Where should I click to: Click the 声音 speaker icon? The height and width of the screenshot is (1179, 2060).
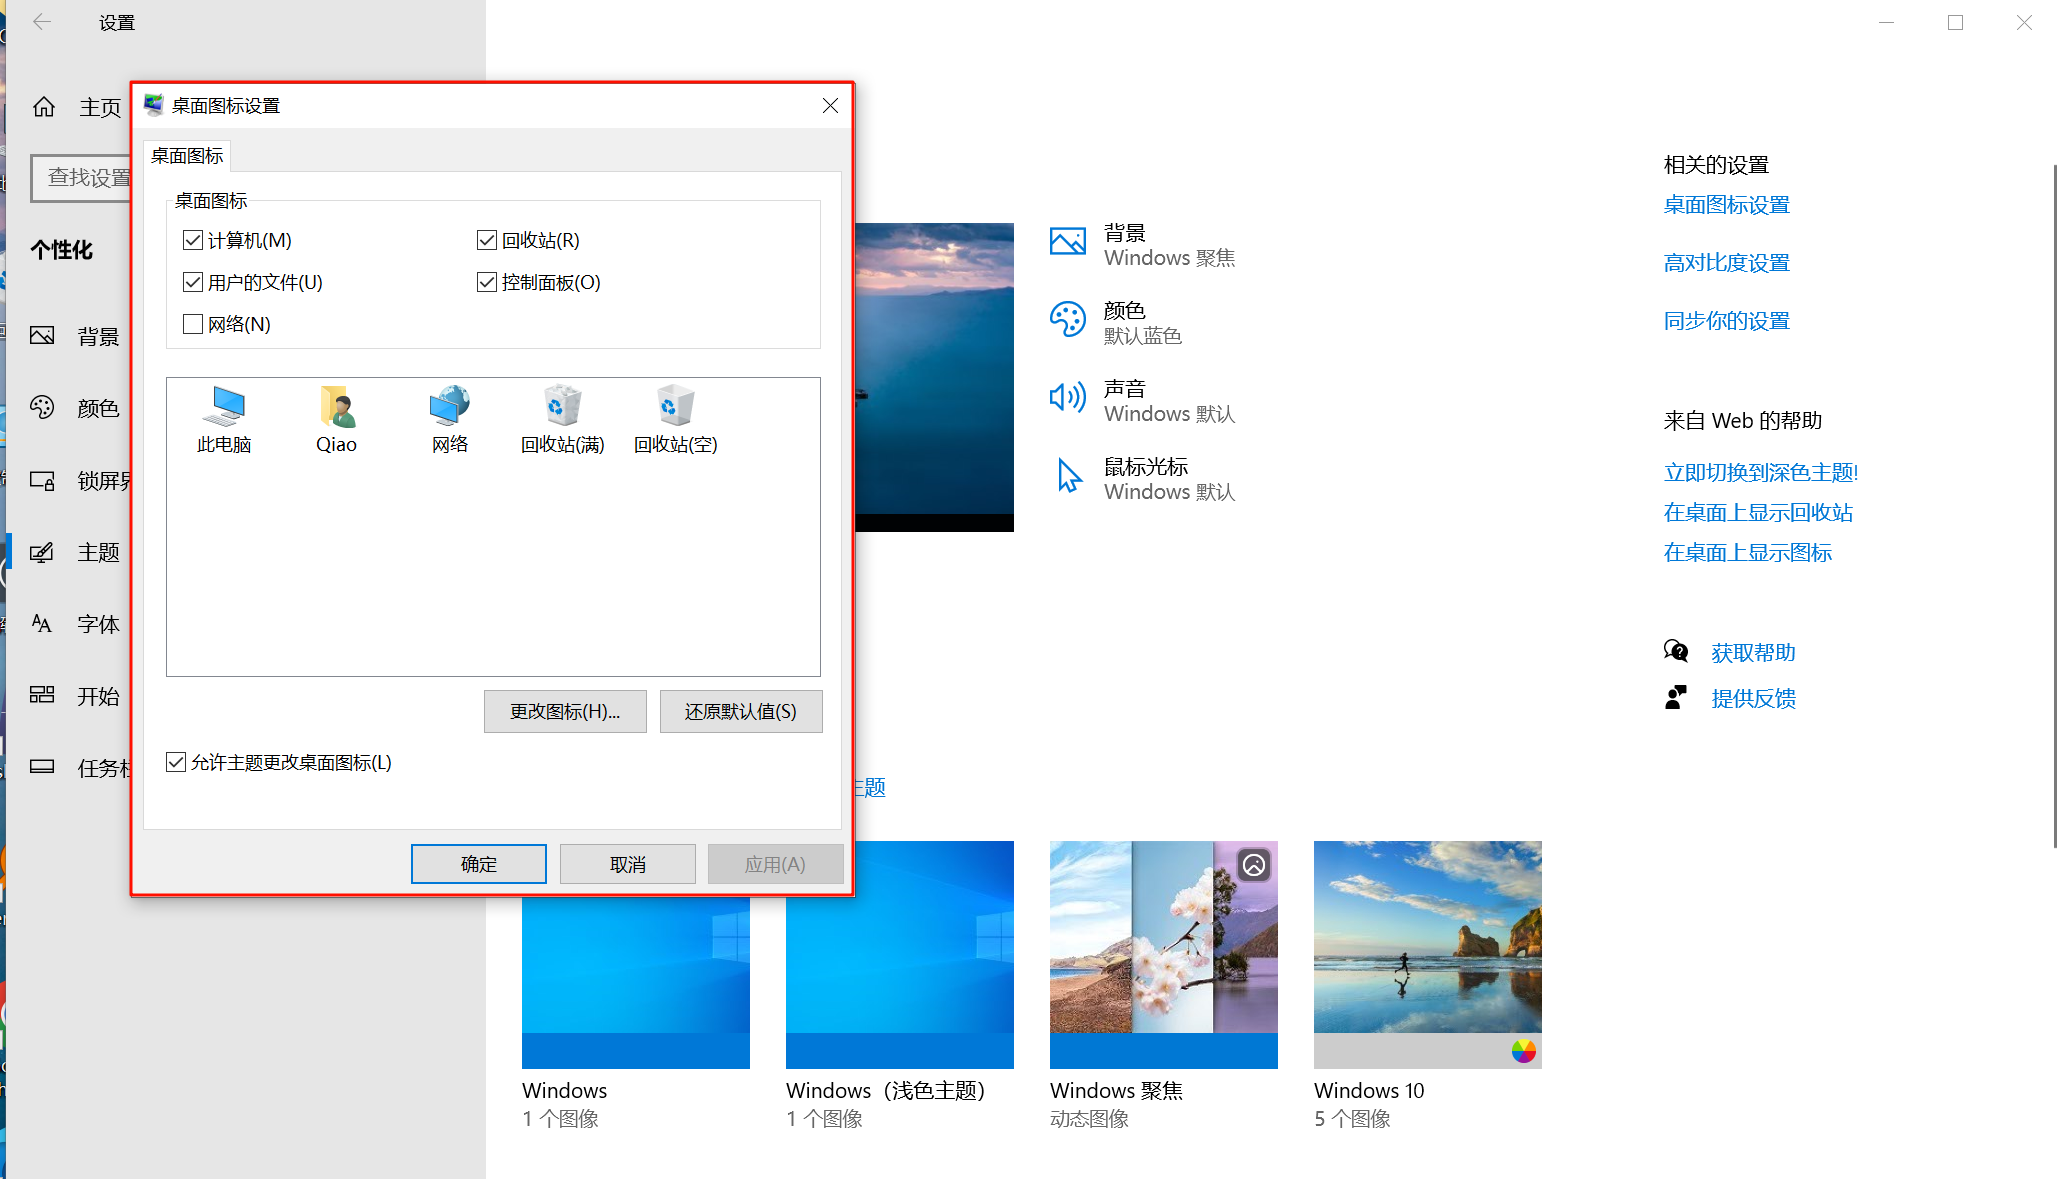[1068, 398]
